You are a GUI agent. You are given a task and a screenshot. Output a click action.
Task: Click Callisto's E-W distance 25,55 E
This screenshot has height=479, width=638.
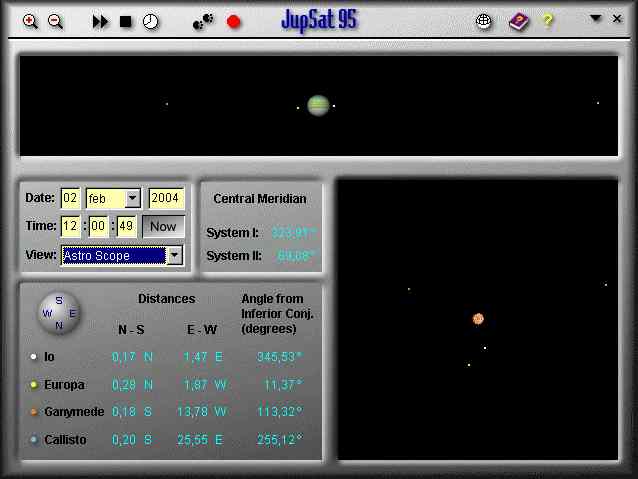[200, 440]
